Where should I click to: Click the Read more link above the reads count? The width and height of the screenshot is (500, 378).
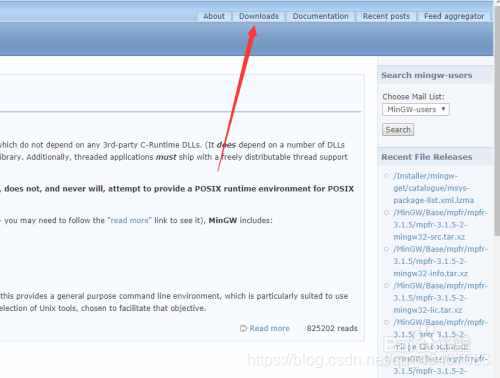270,328
